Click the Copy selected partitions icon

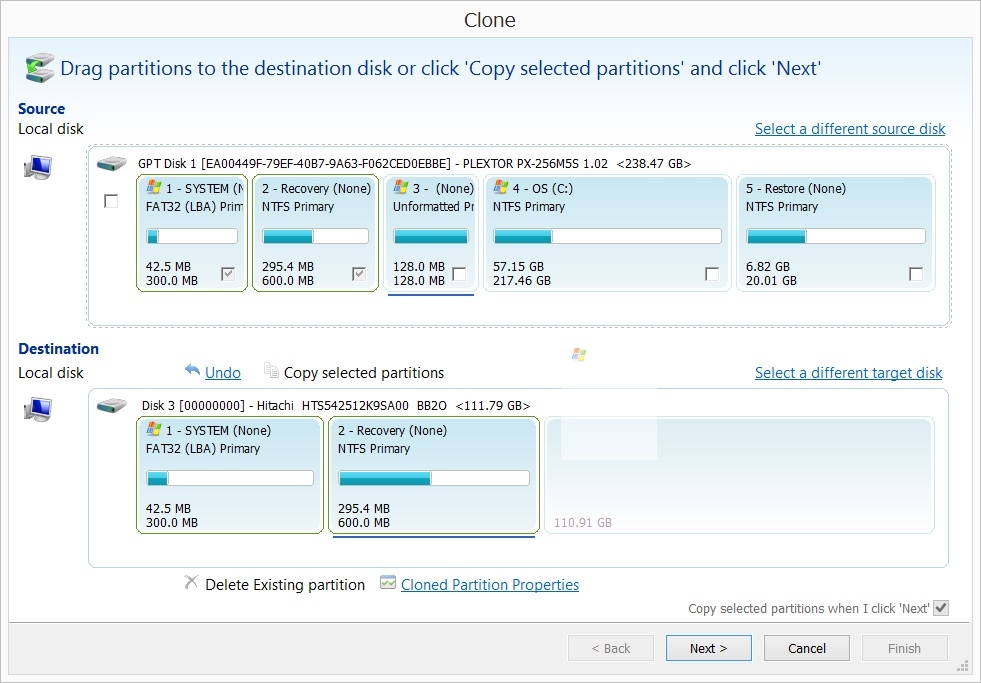point(271,371)
